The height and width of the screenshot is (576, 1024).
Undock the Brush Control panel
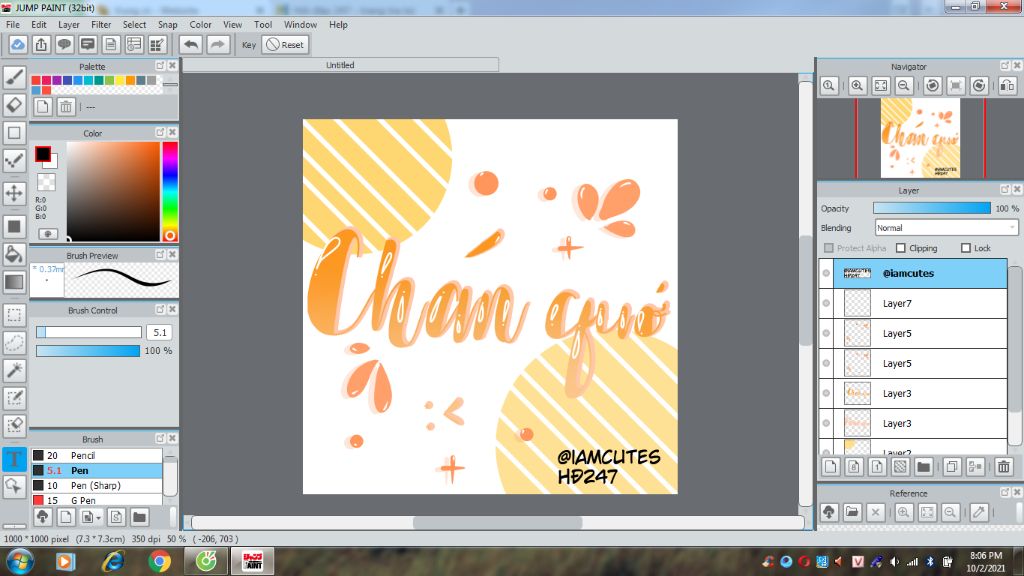[x=160, y=310]
